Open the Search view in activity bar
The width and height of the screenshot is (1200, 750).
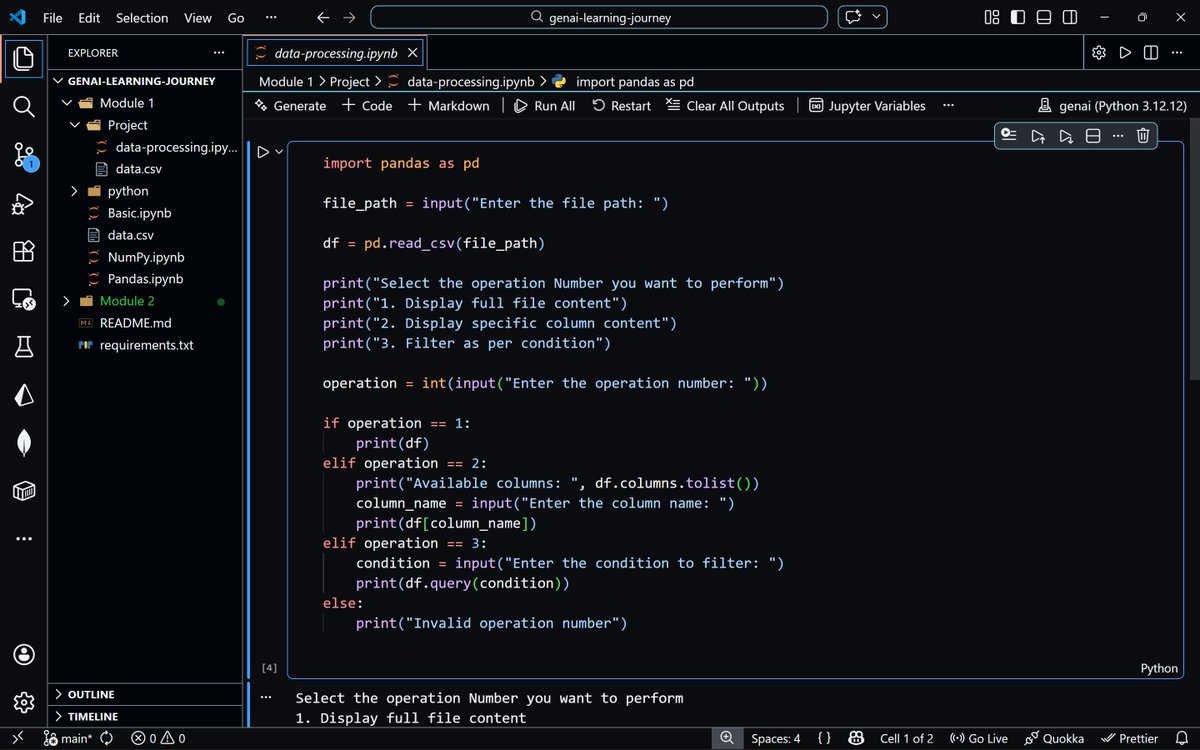pyautogui.click(x=24, y=106)
